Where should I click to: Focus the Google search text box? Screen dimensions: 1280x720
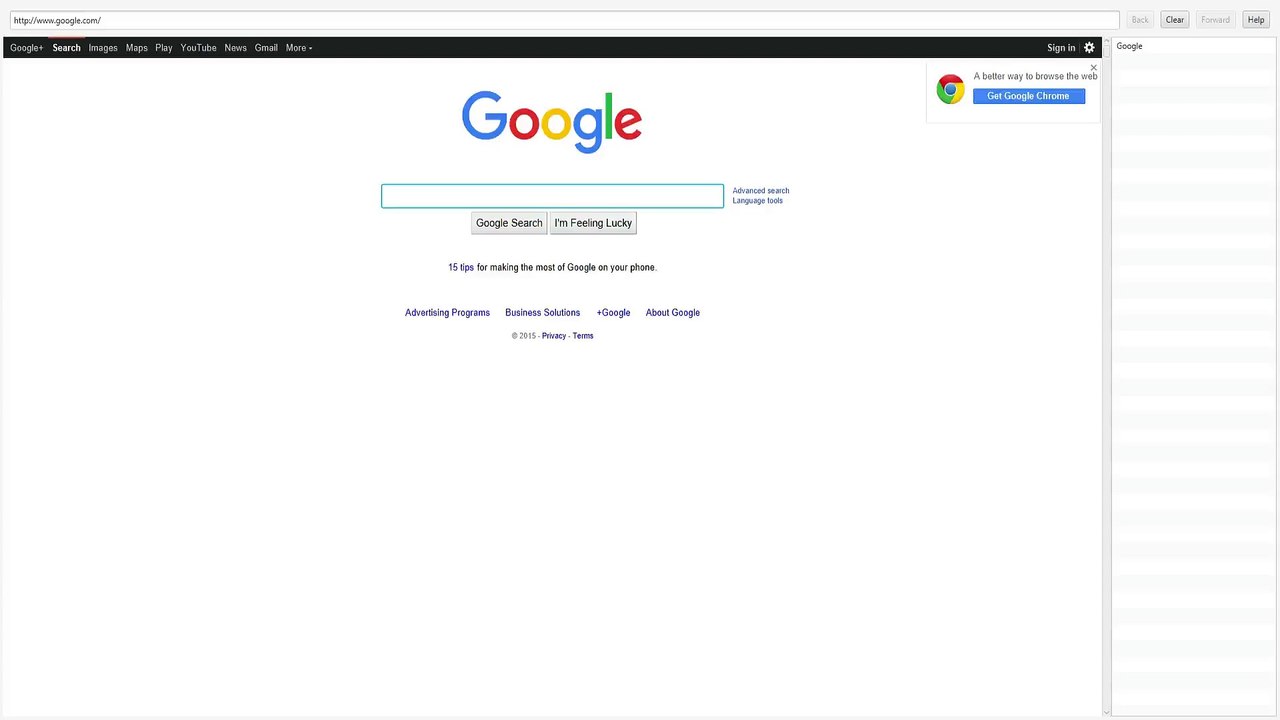552,196
